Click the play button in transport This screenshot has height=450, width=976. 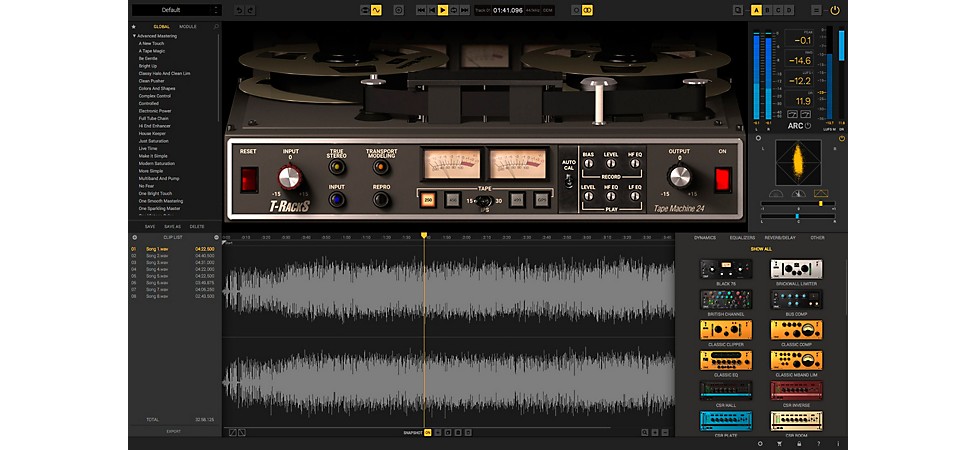pyautogui.click(x=443, y=10)
